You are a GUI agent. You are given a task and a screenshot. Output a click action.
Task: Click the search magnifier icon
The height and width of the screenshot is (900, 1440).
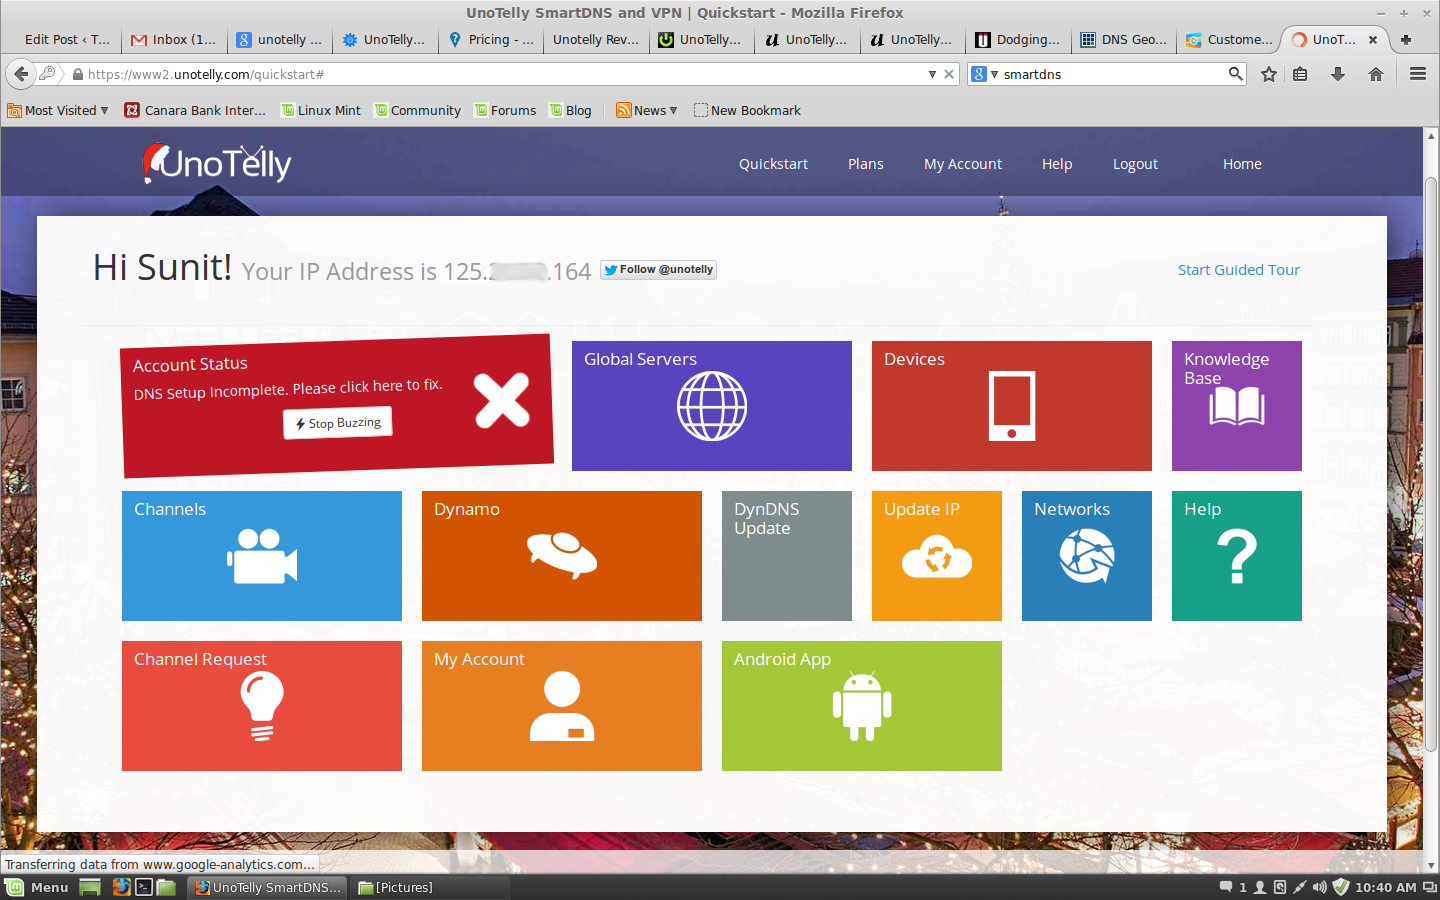(x=1236, y=74)
